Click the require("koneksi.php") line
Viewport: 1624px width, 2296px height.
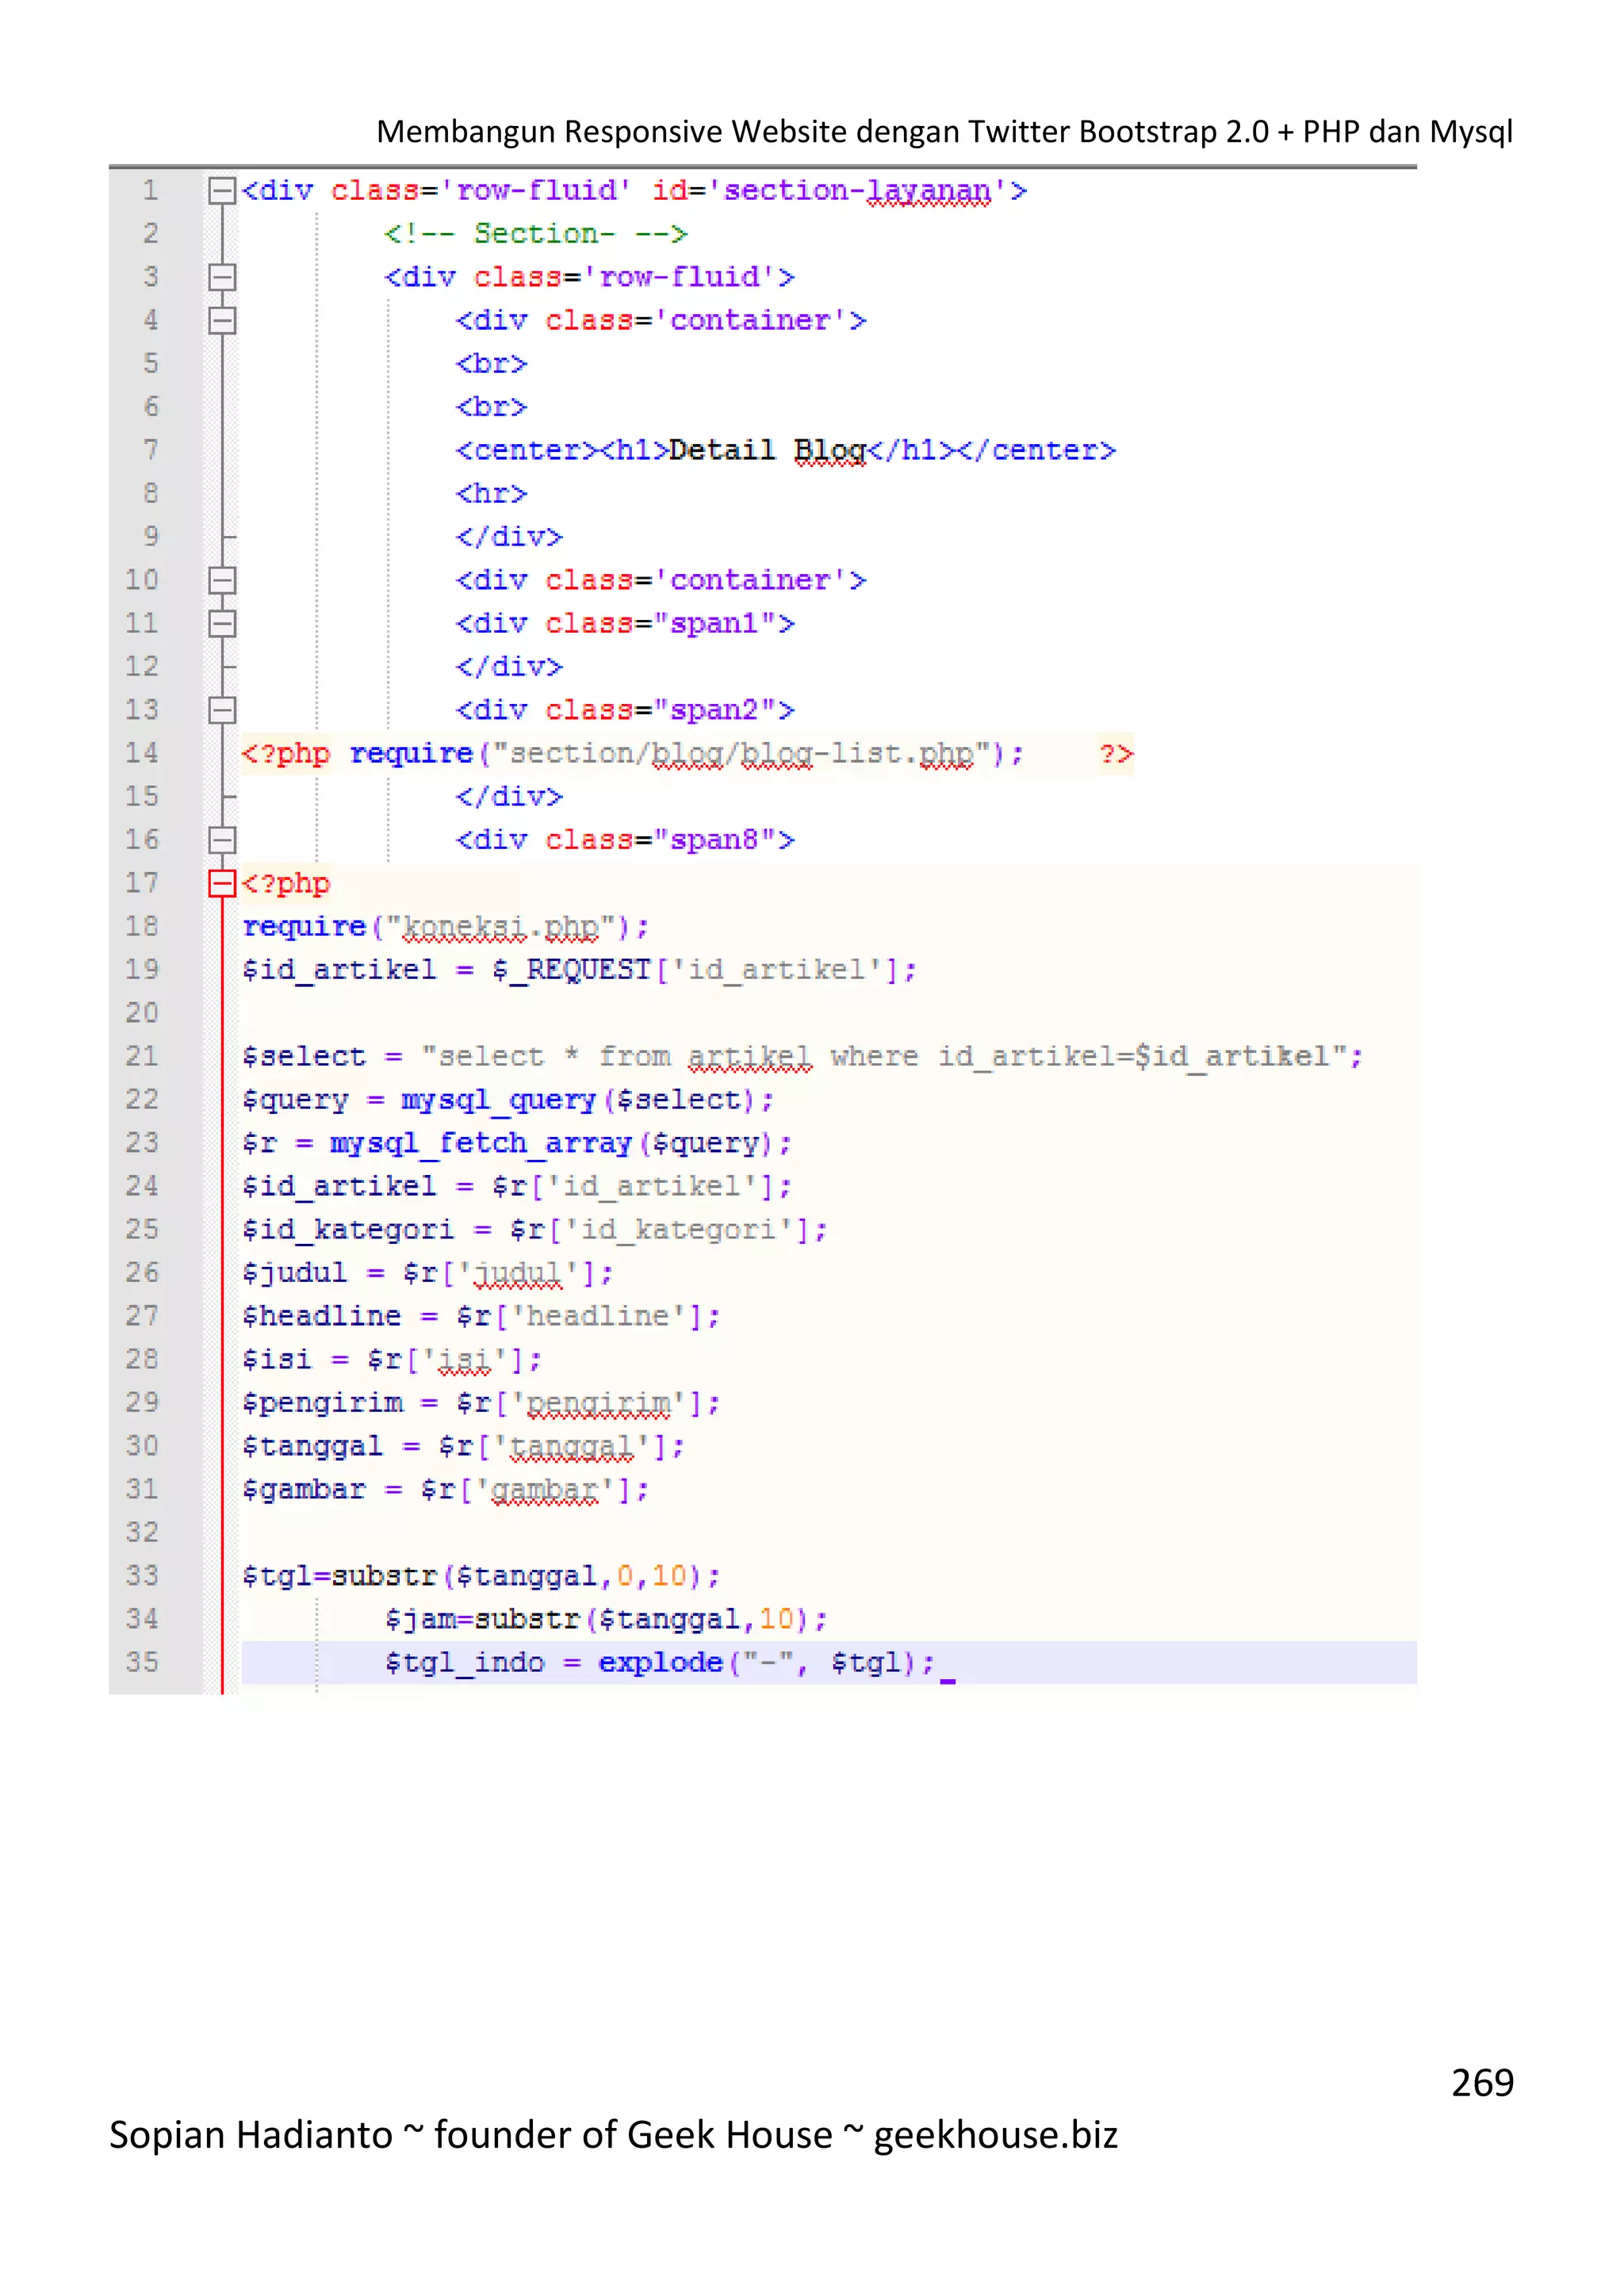click(446, 928)
